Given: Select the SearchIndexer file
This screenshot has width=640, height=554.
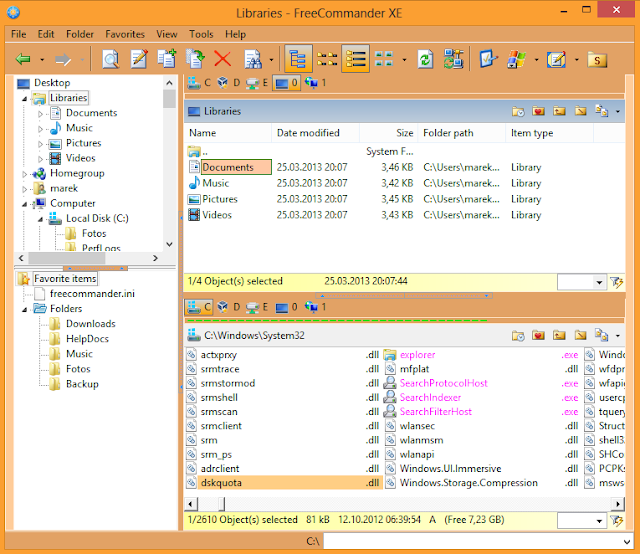Looking at the screenshot, I should coord(481,398).
